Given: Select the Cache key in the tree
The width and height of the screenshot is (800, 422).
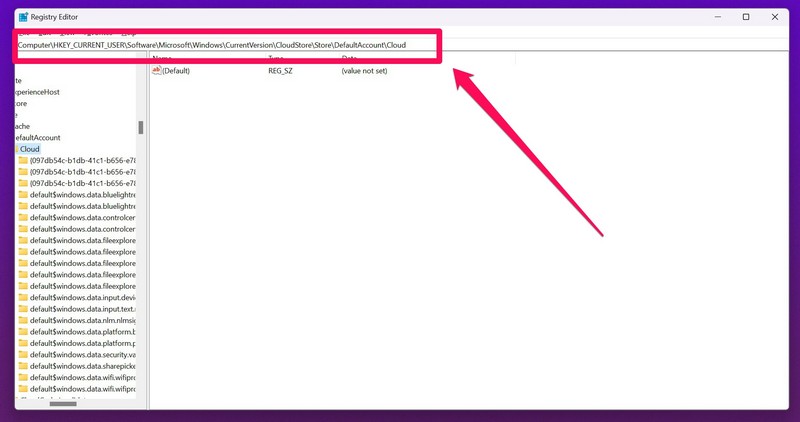Looking at the screenshot, I should pos(23,126).
